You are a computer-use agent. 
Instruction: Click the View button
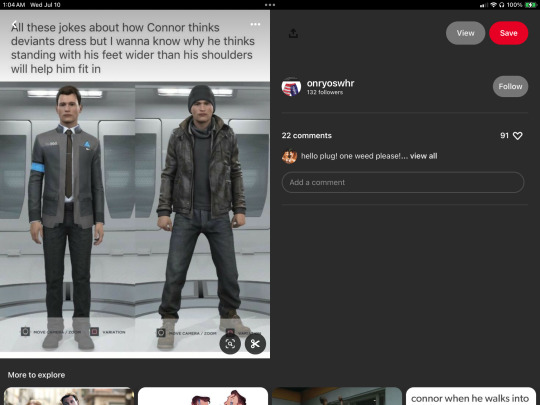465,33
